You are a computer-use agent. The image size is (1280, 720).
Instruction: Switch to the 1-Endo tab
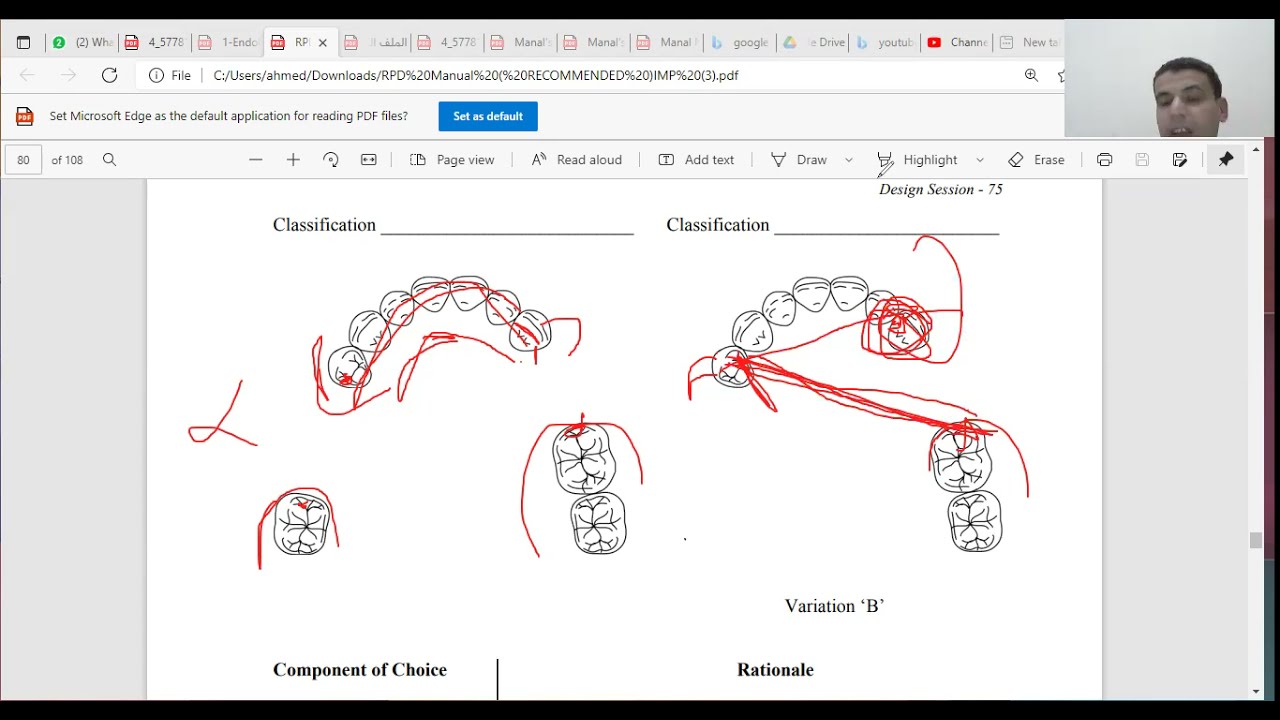point(228,42)
